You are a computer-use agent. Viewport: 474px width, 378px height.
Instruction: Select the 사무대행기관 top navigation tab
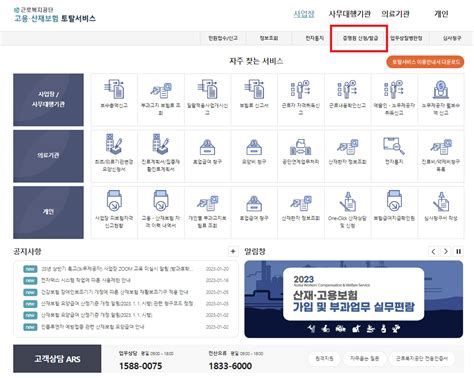pyautogui.click(x=349, y=14)
